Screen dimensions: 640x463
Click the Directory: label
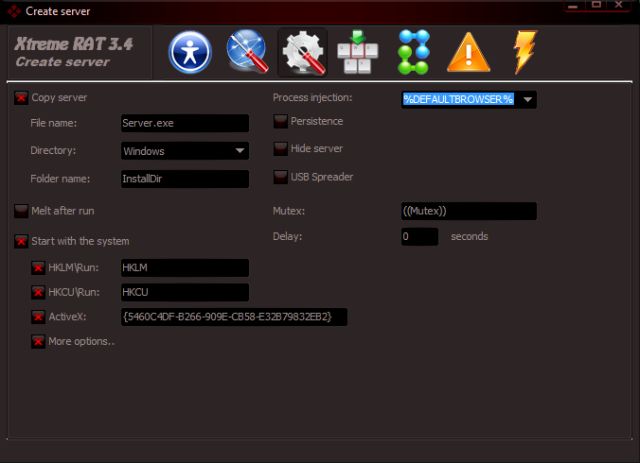[x=53, y=151]
